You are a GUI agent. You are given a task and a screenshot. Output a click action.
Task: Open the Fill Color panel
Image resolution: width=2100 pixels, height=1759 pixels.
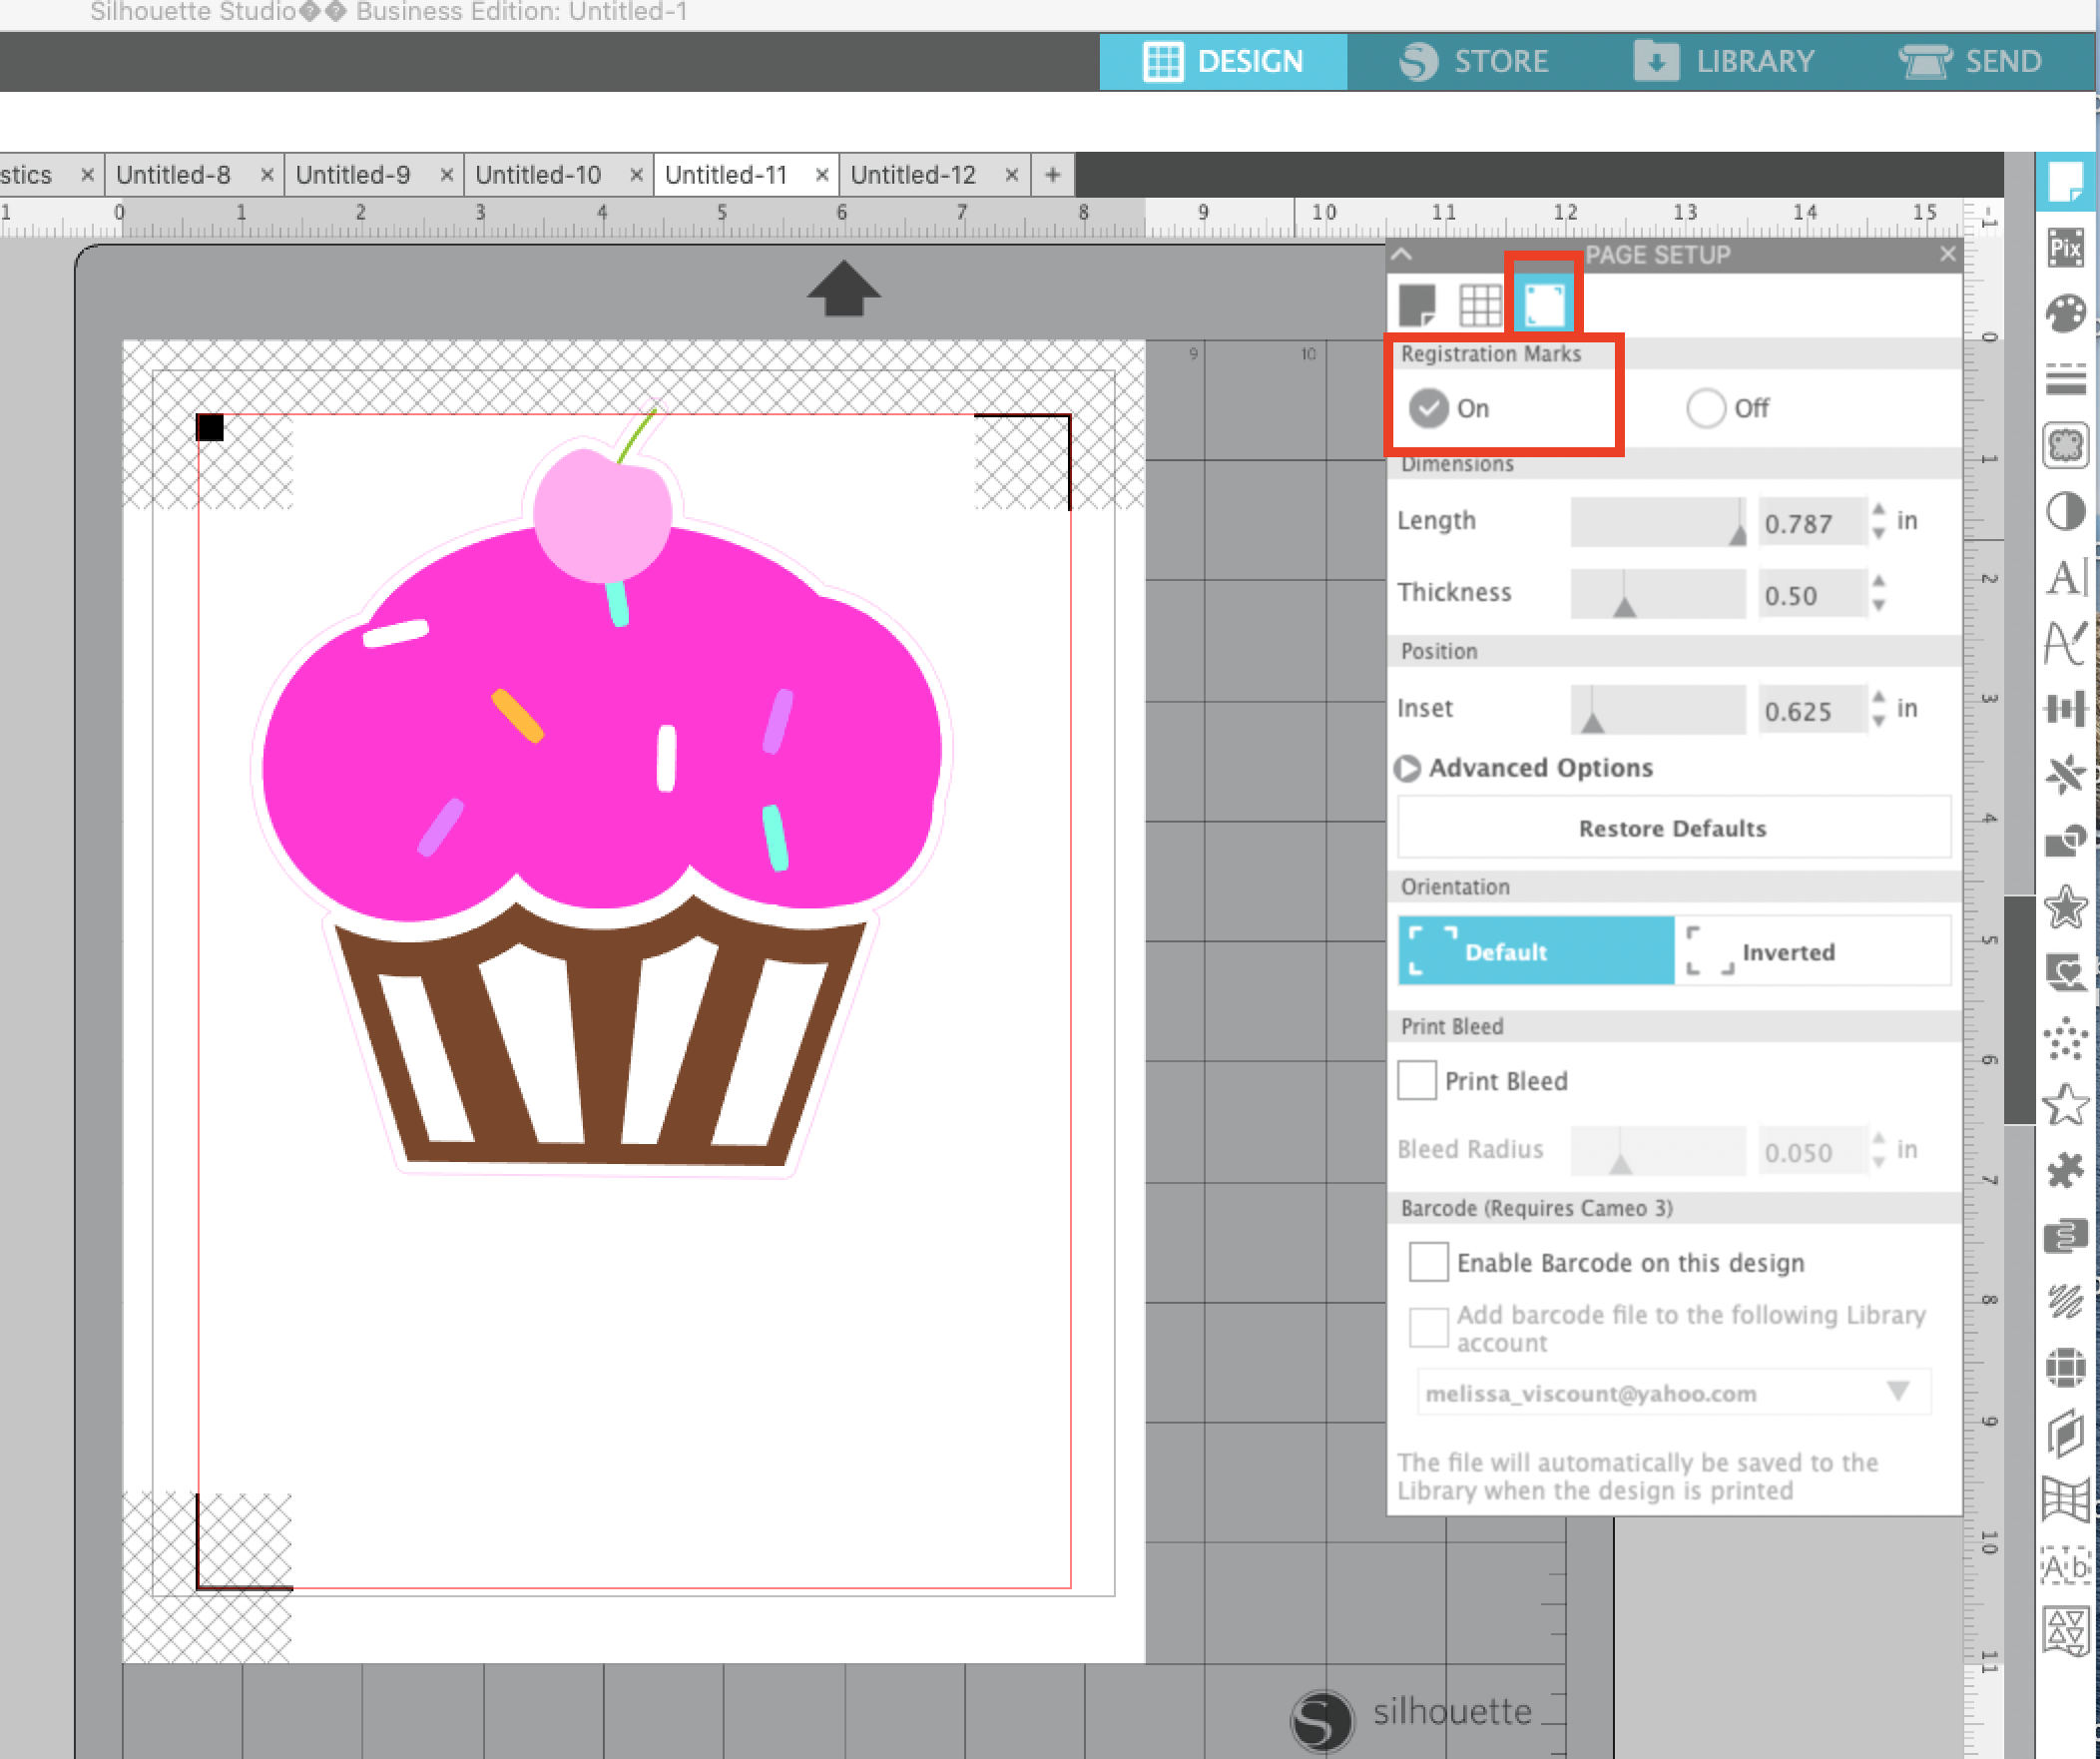(2066, 312)
